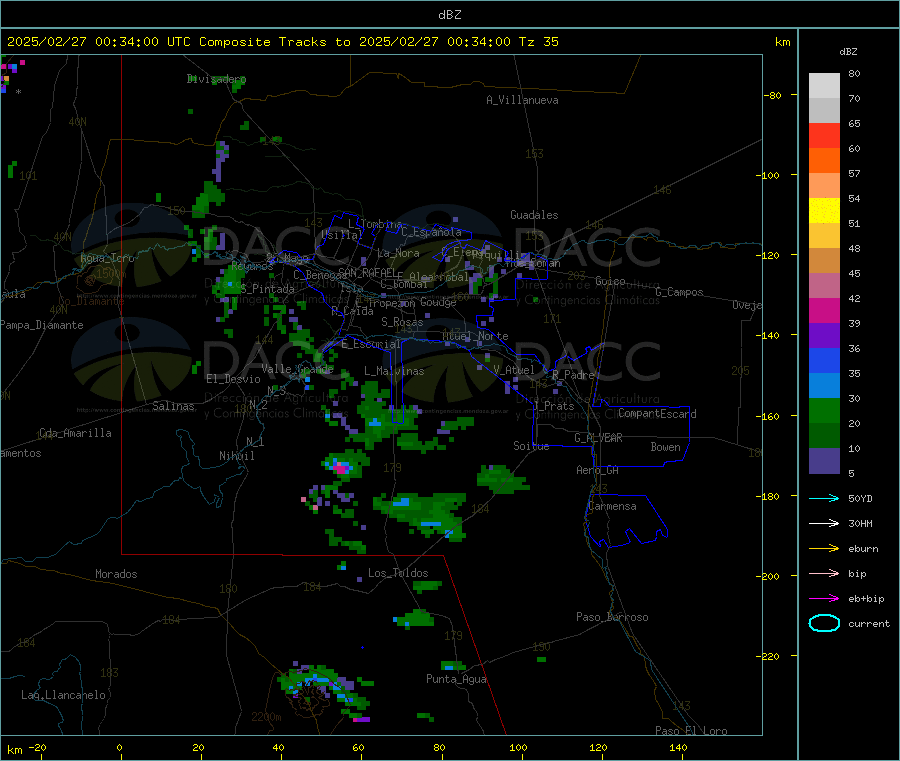900x761 pixels.
Task: Click the Aero_GA map label
Action: 598,470
